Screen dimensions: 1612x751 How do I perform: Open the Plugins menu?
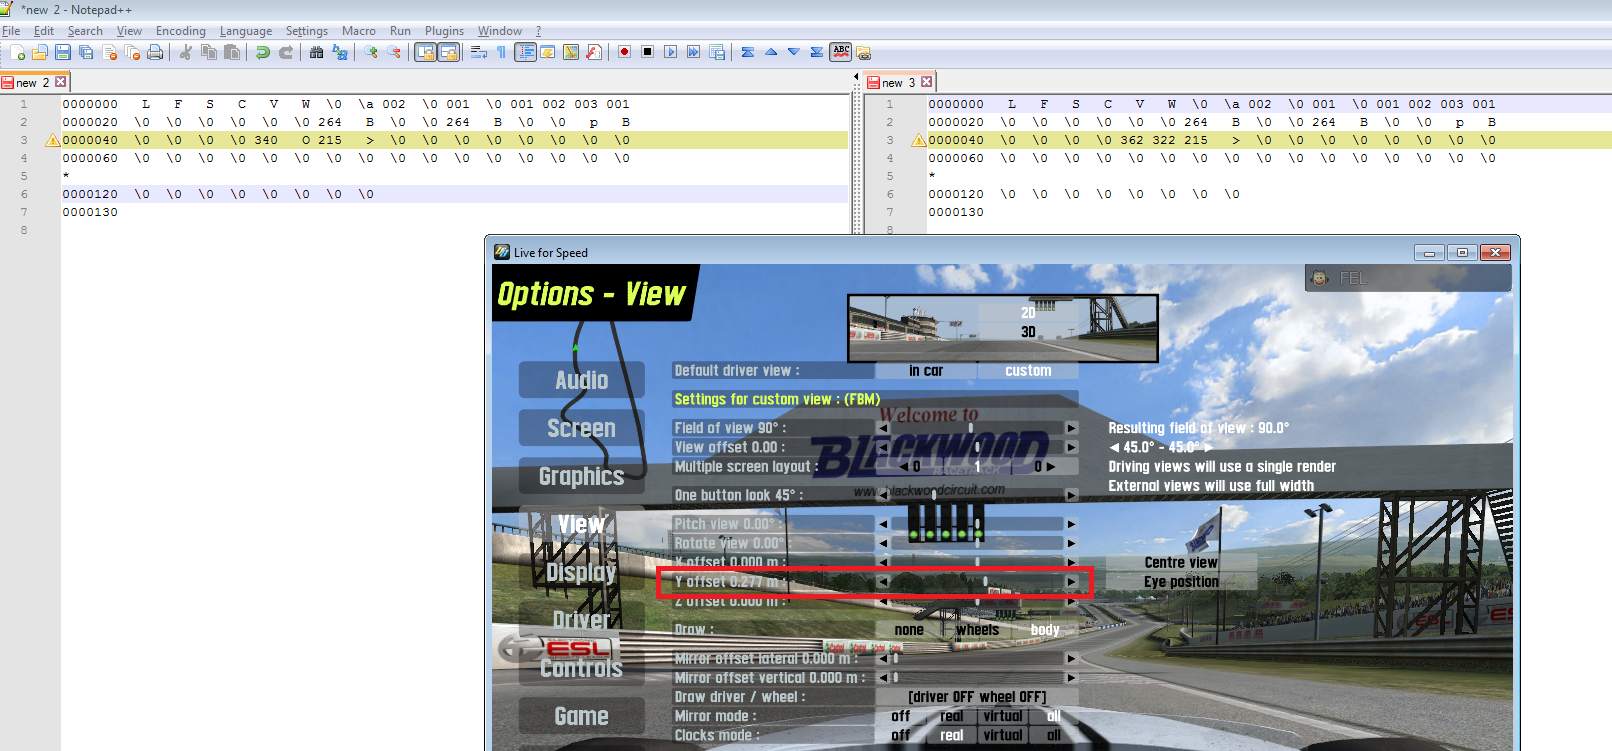444,31
